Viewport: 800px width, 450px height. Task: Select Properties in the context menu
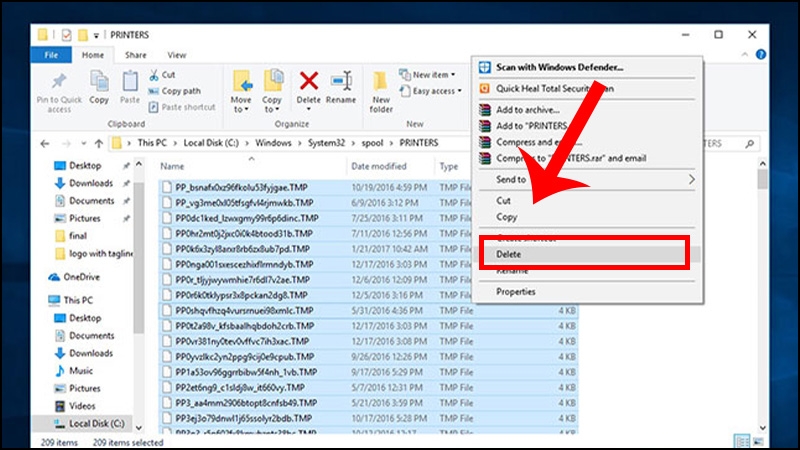pyautogui.click(x=516, y=292)
